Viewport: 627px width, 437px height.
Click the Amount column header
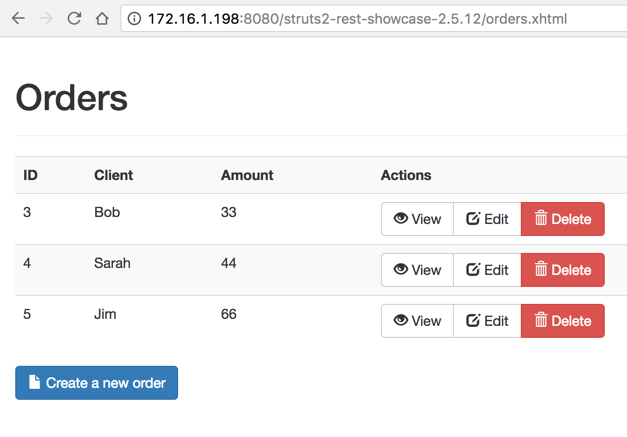247,175
